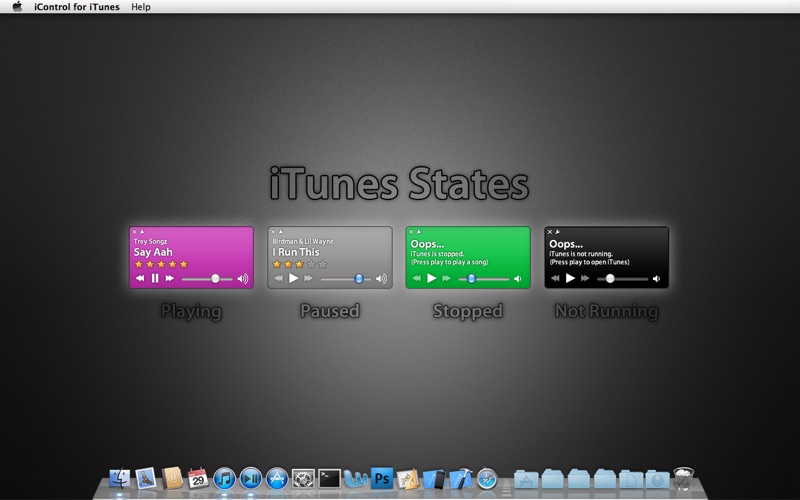Open iOS Simulator icon in dock
The width and height of the screenshot is (800, 500).
click(434, 479)
